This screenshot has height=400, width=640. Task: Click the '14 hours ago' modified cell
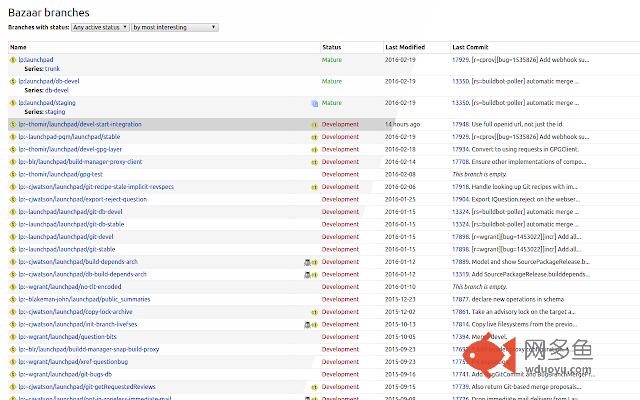tap(402, 124)
